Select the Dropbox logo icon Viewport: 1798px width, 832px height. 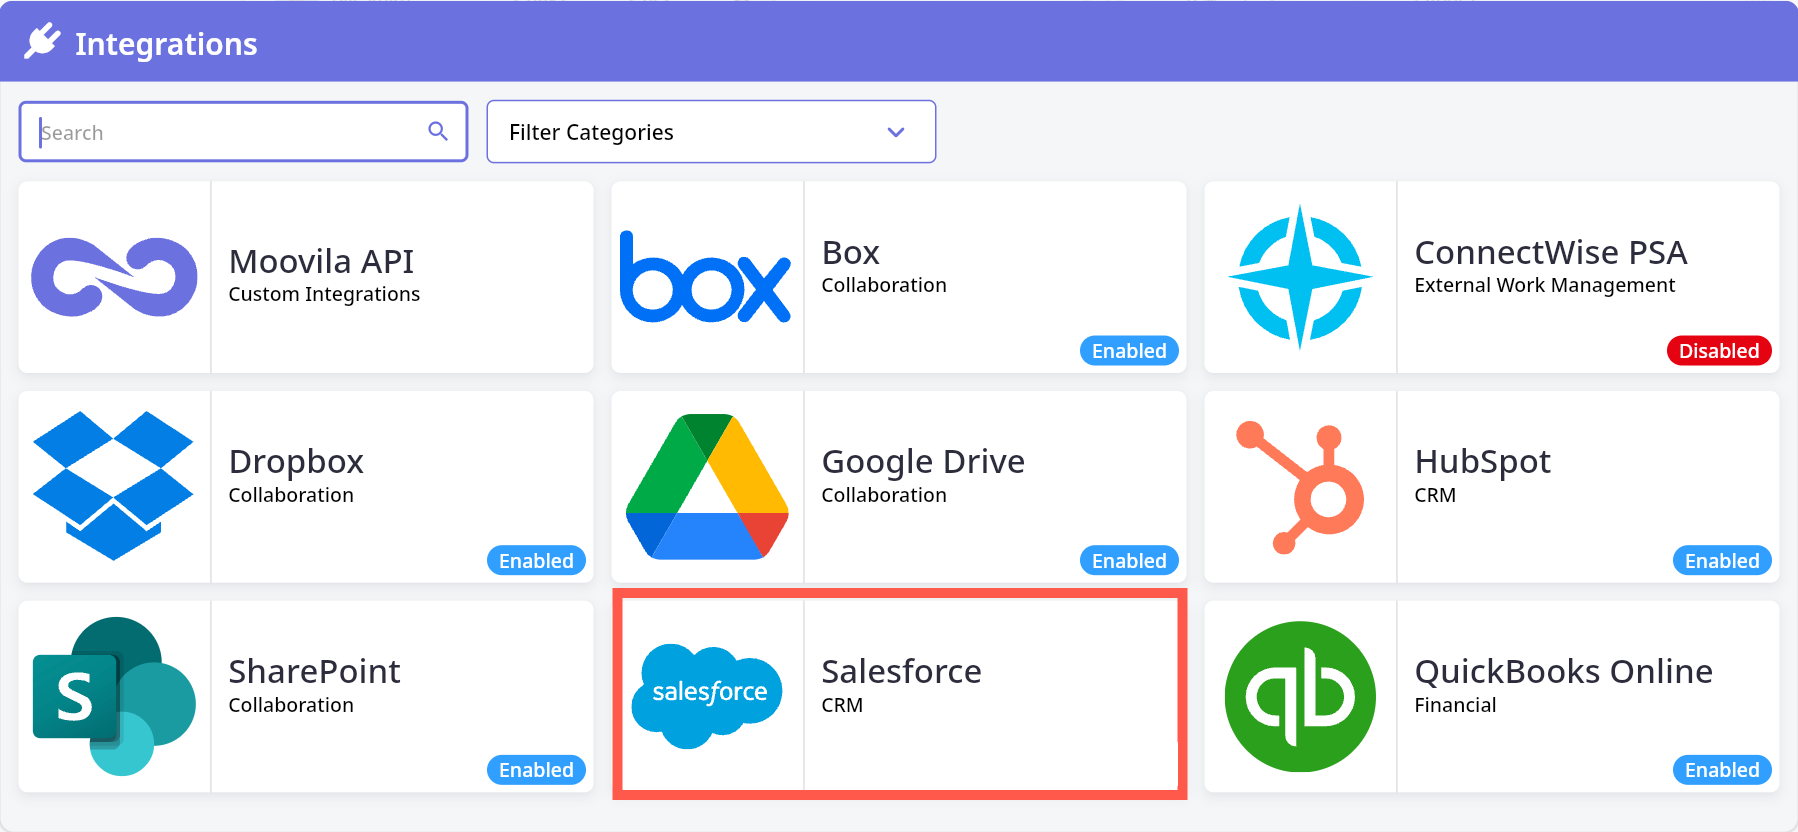point(114,486)
